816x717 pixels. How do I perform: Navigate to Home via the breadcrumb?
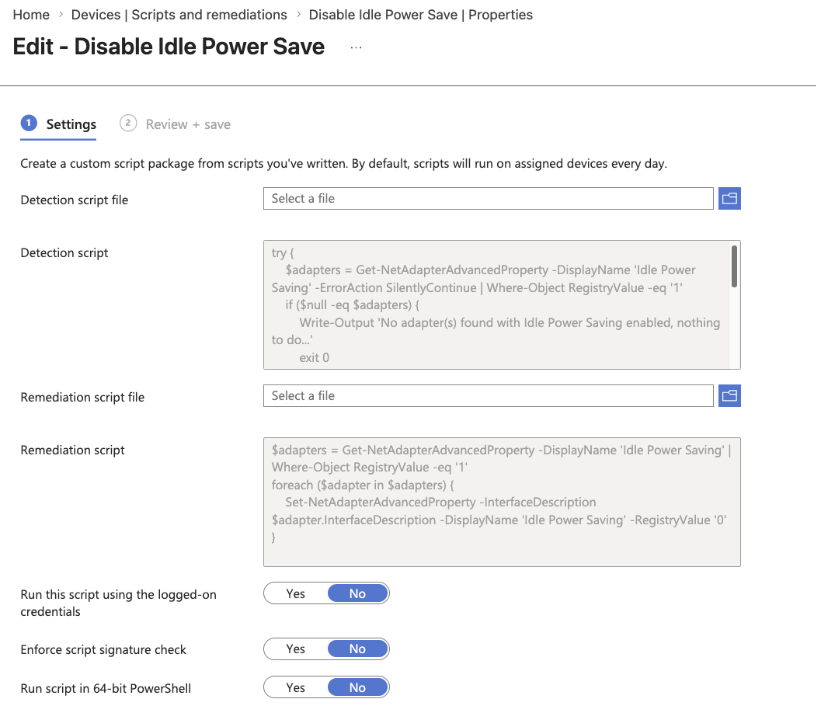click(x=30, y=14)
